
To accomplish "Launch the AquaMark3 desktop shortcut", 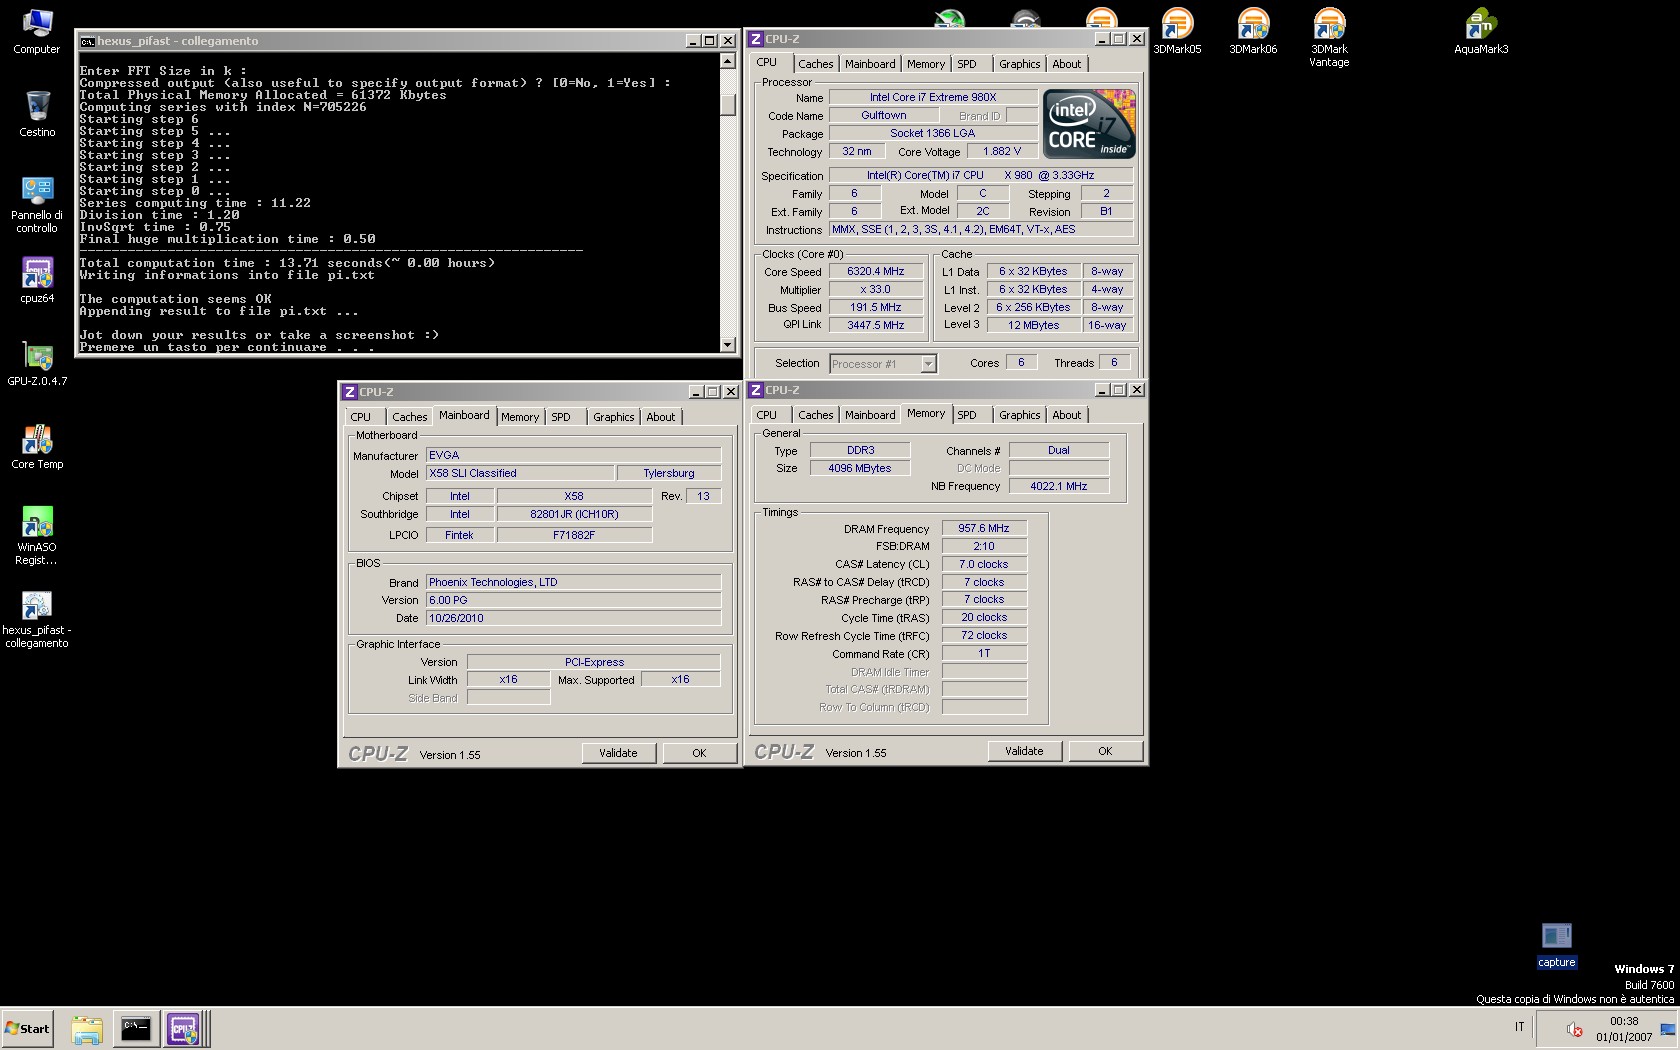I will [x=1481, y=32].
